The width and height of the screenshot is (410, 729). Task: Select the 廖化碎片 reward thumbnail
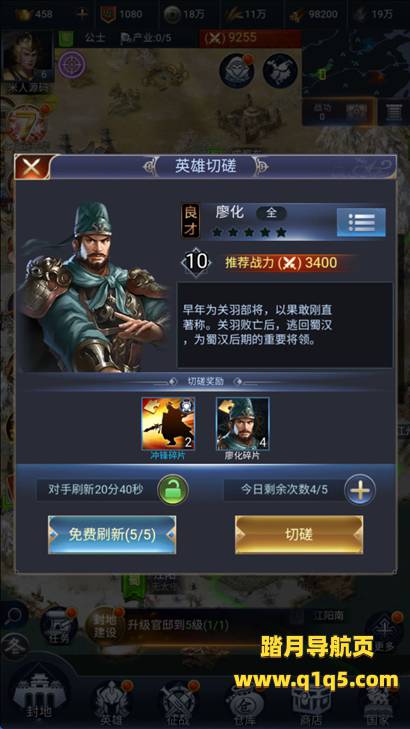pyautogui.click(x=242, y=424)
